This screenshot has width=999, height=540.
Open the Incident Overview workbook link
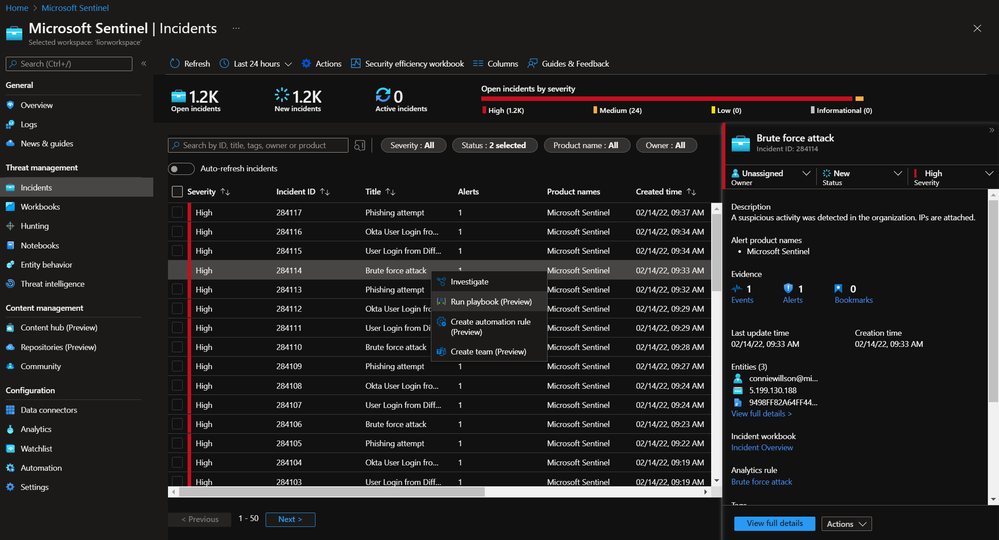click(x=761, y=448)
